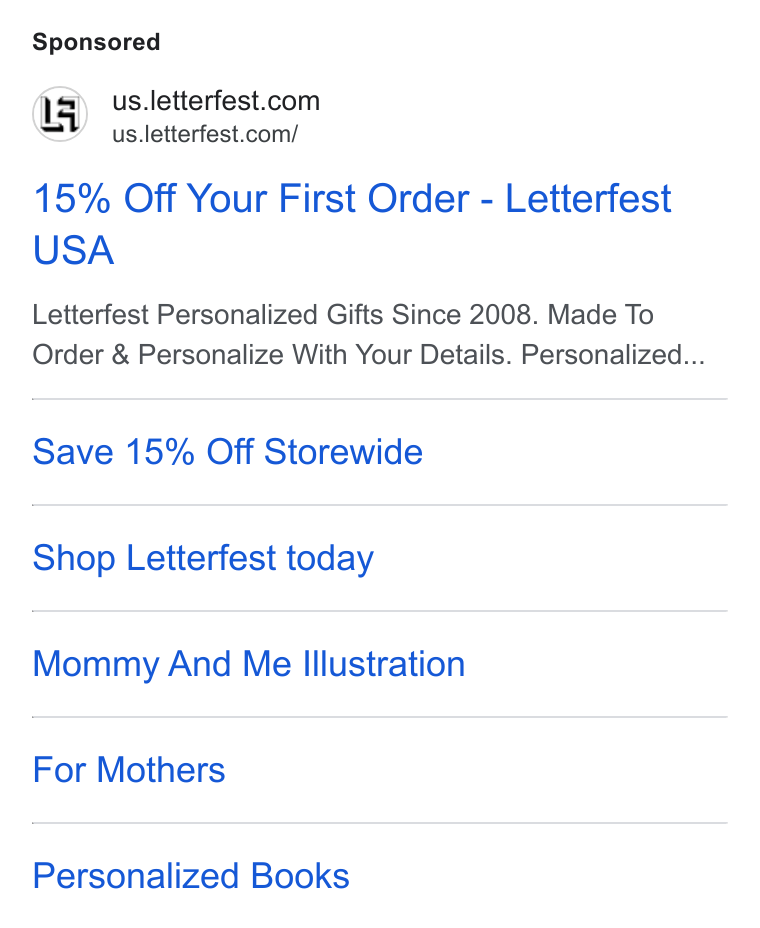Screen dimensions: 760x928
Task: Click the us.letterfest.com site name
Action: click(216, 101)
